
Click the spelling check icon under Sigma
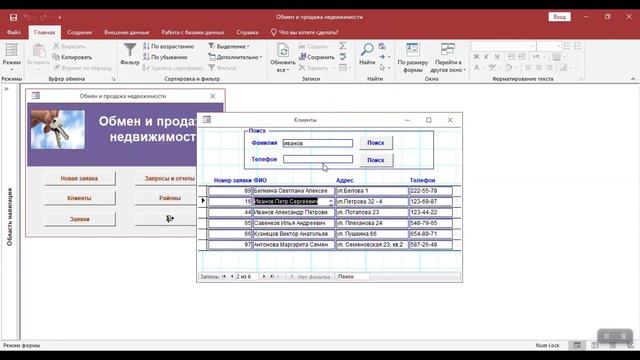[x=343, y=57]
